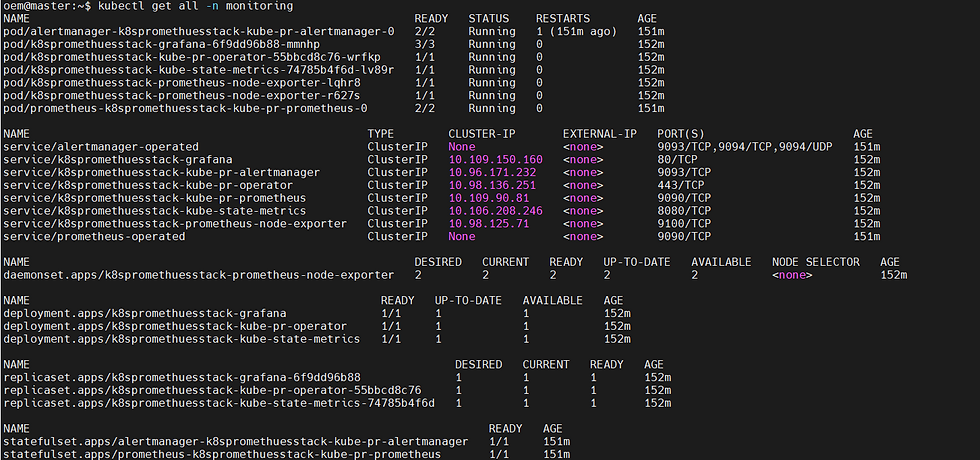Click cluster IP 10.98.136.251
The image size is (980, 460).
pos(492,185)
